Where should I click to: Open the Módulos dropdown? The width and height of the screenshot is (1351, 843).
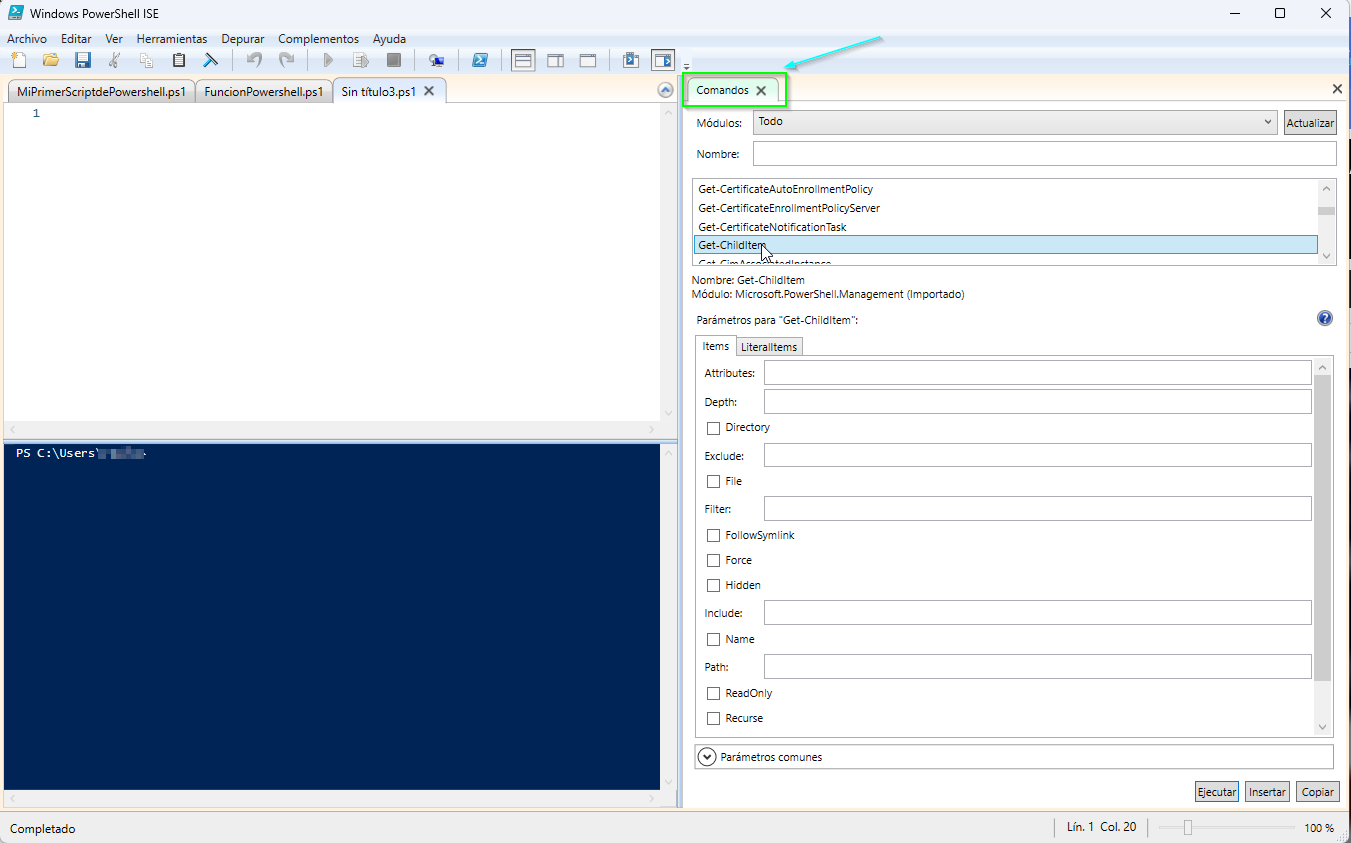1014,122
